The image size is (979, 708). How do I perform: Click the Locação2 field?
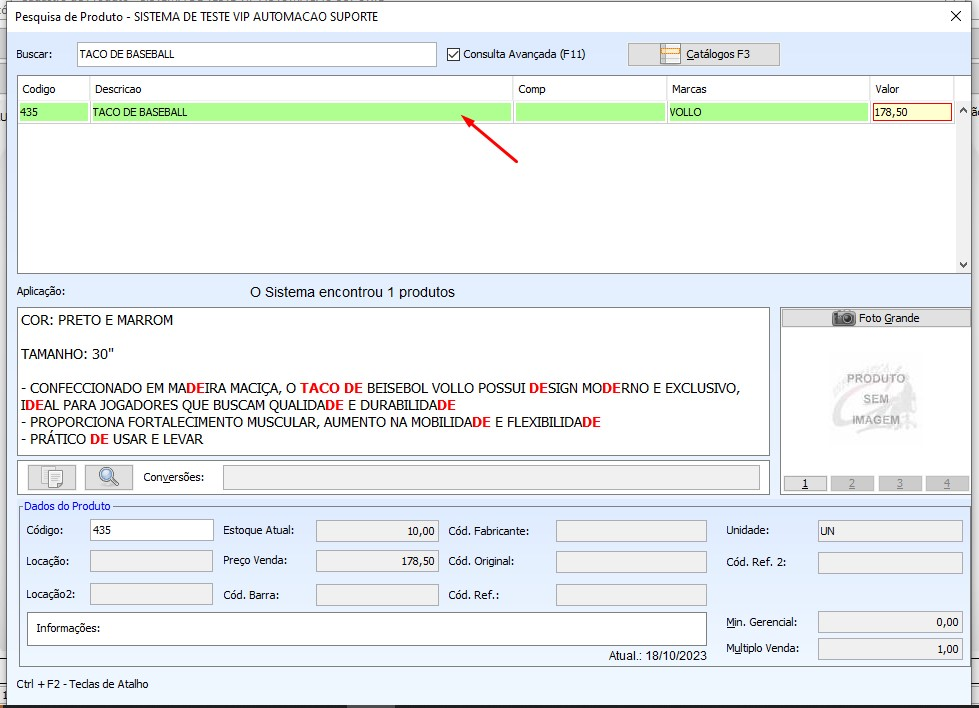(x=152, y=594)
